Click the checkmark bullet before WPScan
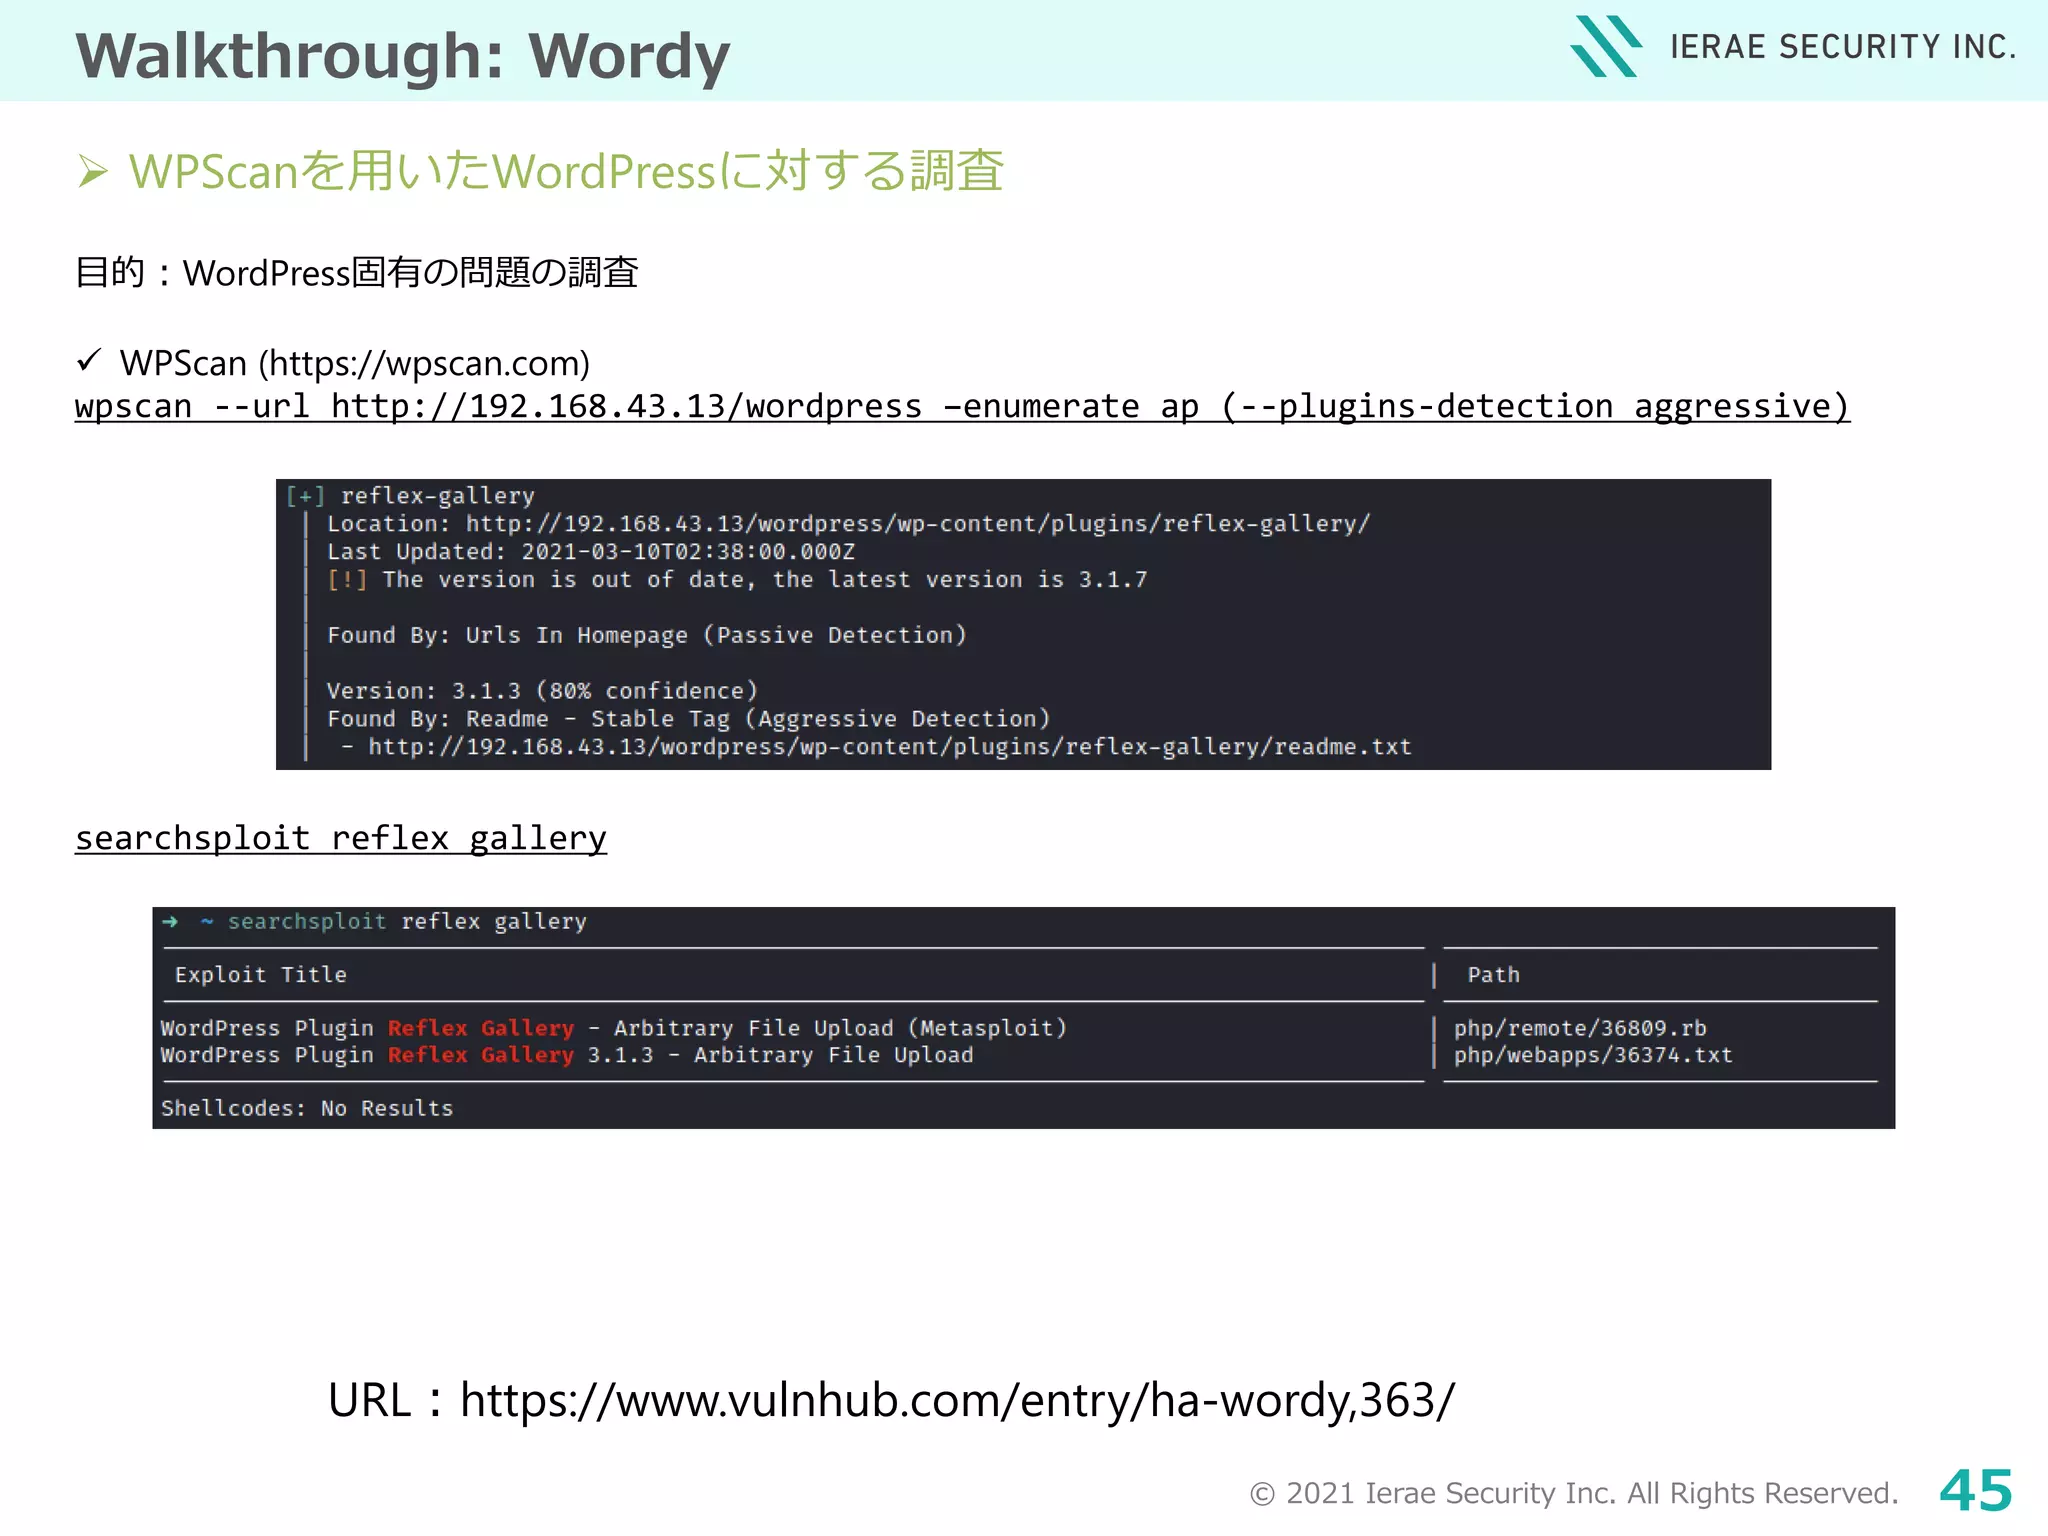This screenshot has width=2048, height=1536. pyautogui.click(x=89, y=360)
